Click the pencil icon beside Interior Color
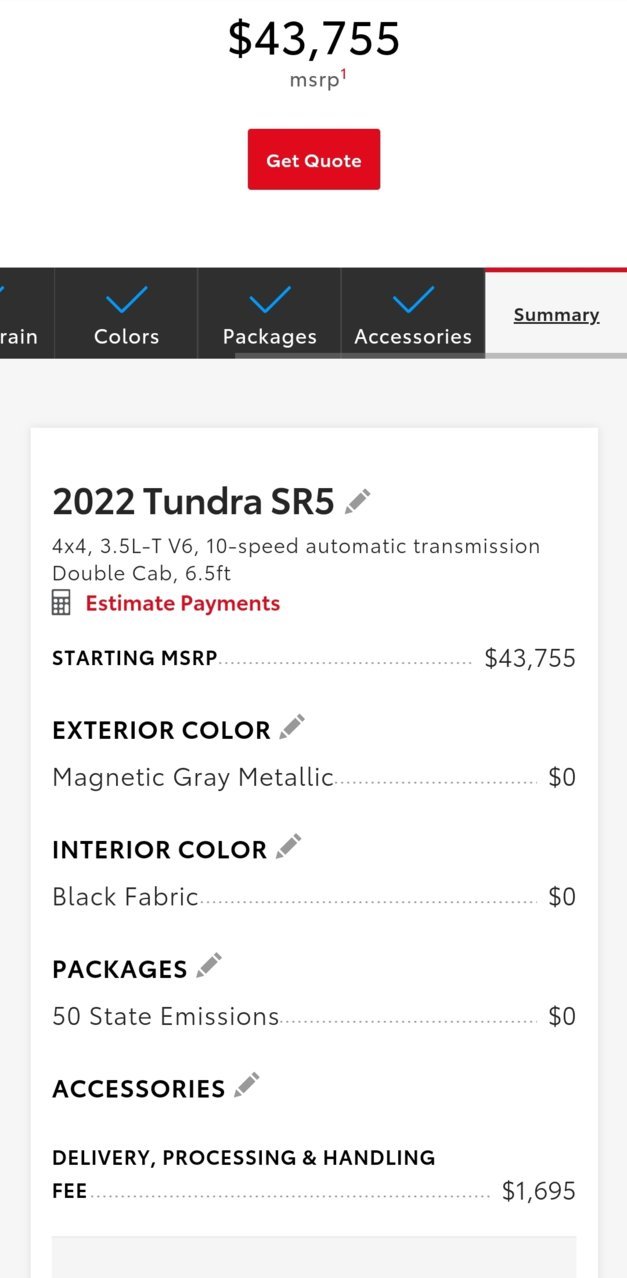Screen dimensions: 627x1278 tap(288, 848)
